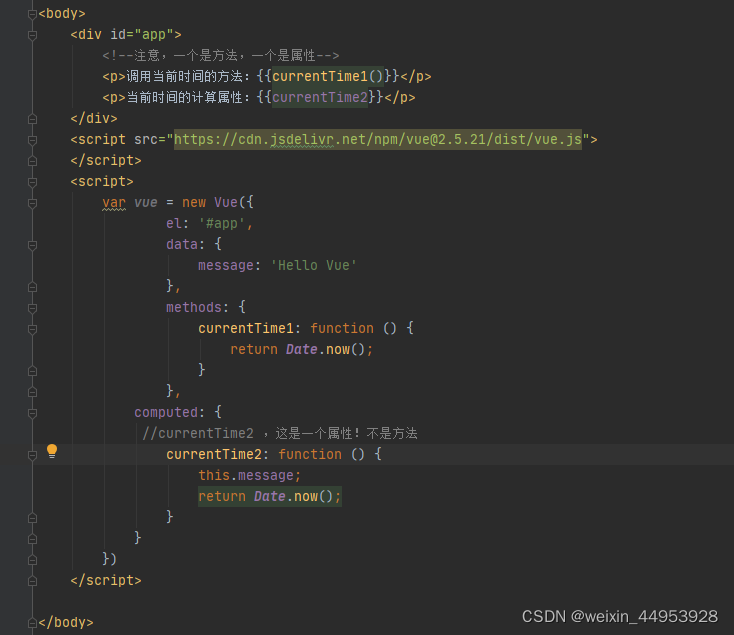Click the closing </script> tag at the bottom

point(106,580)
